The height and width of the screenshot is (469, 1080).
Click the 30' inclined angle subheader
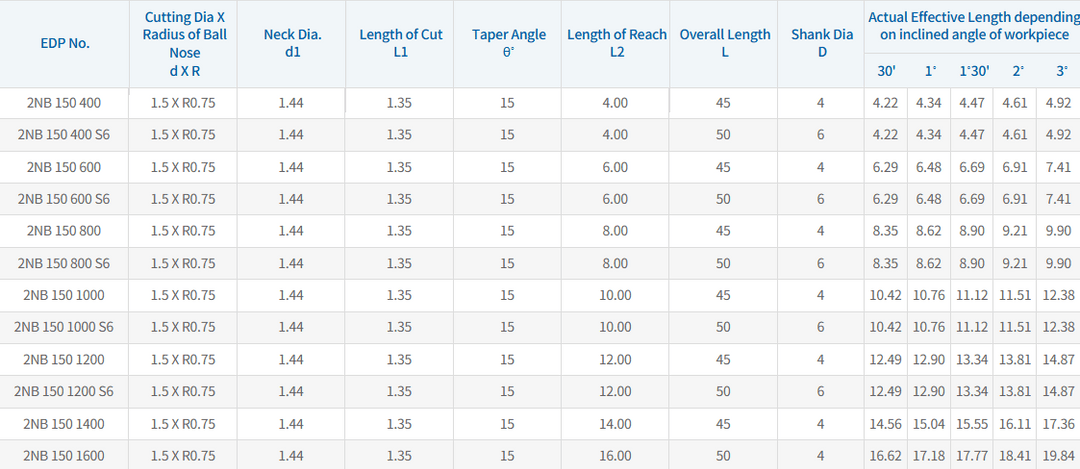coord(885,70)
